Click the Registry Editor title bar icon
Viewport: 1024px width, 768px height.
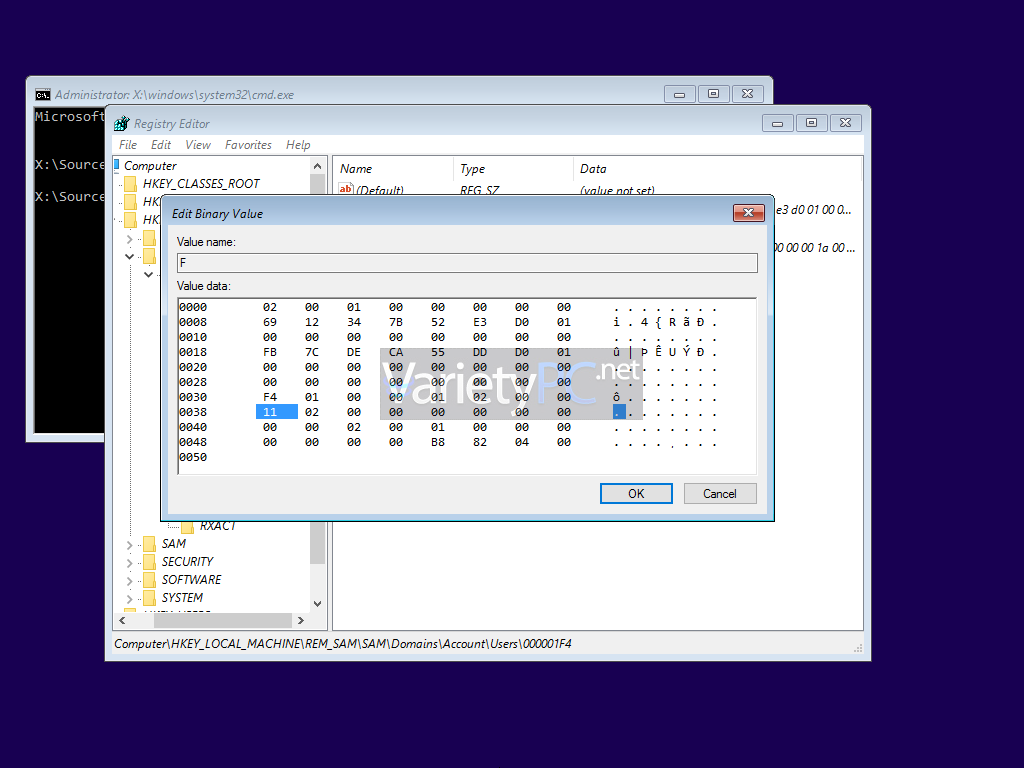[x=121, y=123]
